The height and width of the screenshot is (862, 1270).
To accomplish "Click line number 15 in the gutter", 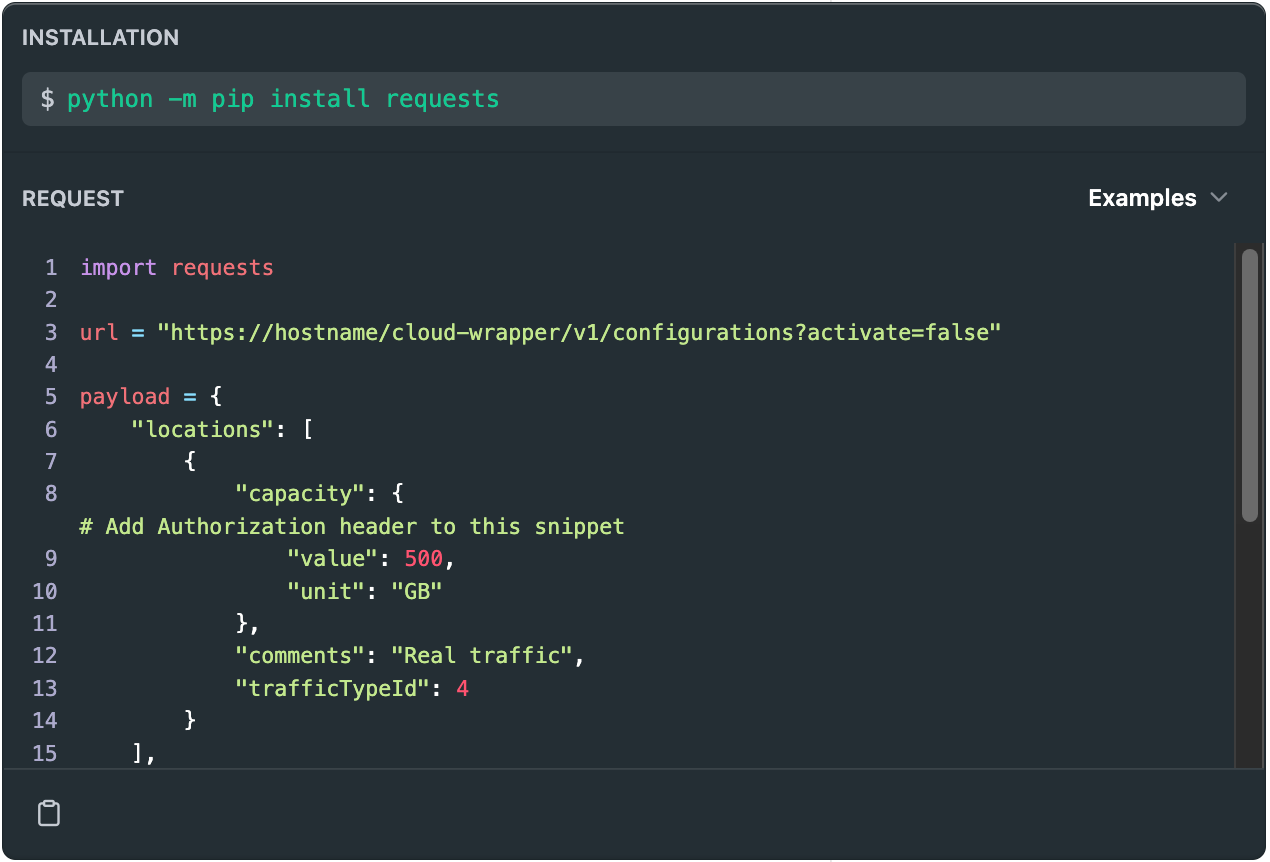I will pyautogui.click(x=45, y=752).
